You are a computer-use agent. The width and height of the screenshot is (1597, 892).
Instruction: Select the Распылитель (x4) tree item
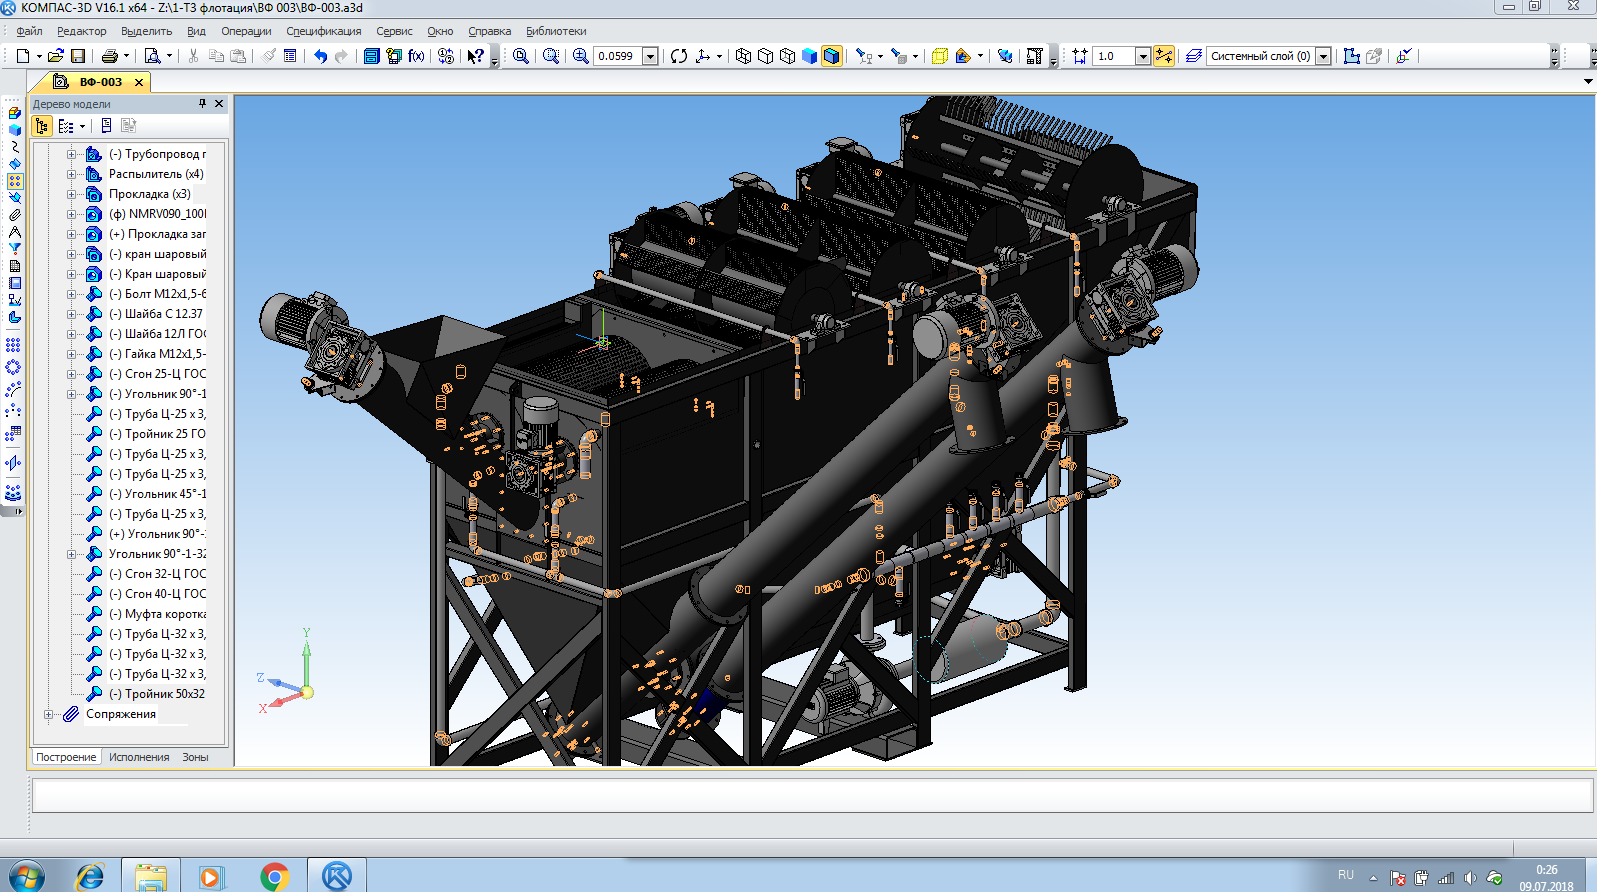click(155, 174)
